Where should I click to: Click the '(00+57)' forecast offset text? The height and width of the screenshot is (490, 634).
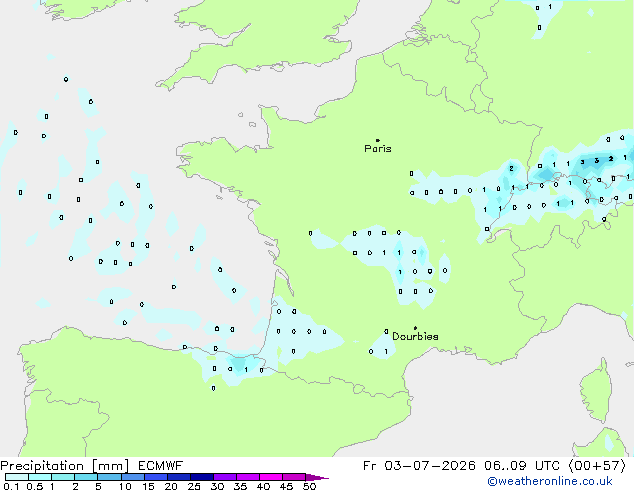pyautogui.click(x=597, y=466)
